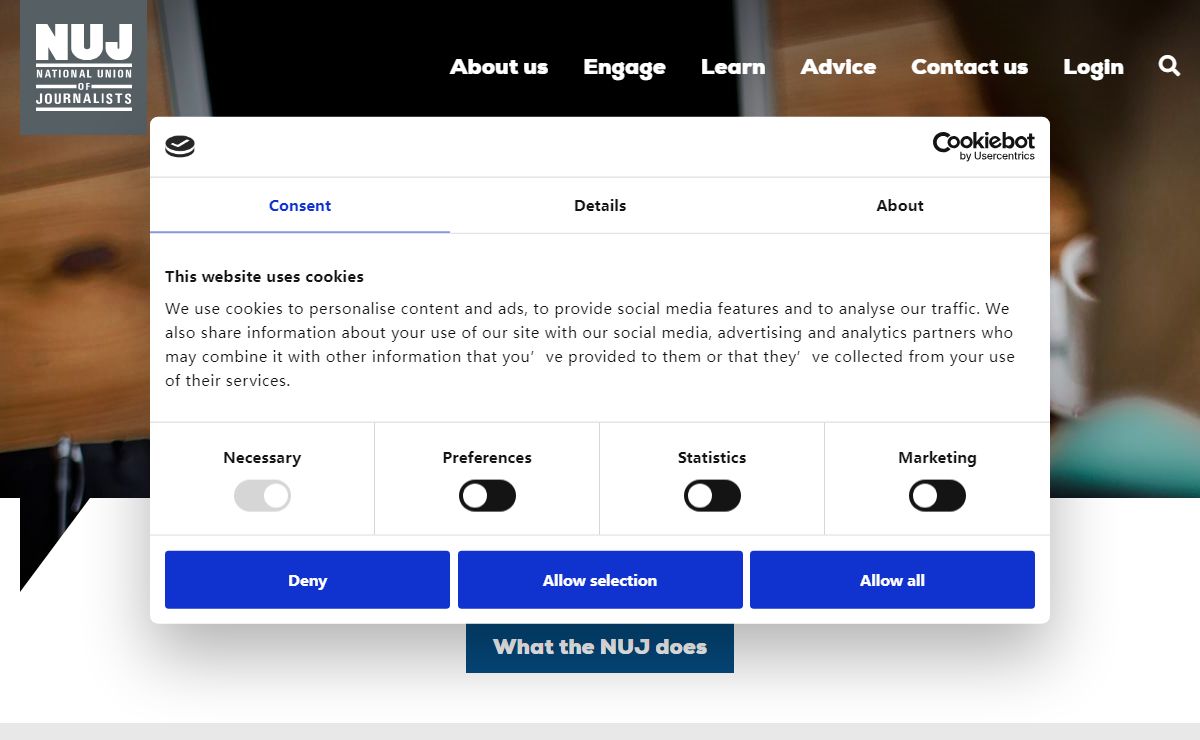Click the Cookiebot by Usercentrics logo
Image resolution: width=1200 pixels, height=740 pixels.
click(983, 146)
